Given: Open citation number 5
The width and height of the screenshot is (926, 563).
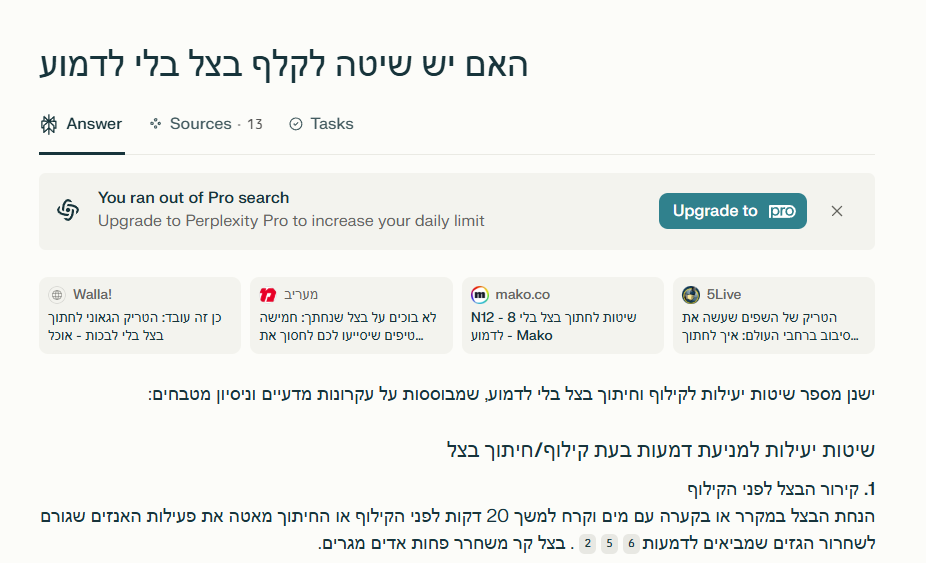Looking at the screenshot, I should (x=609, y=544).
